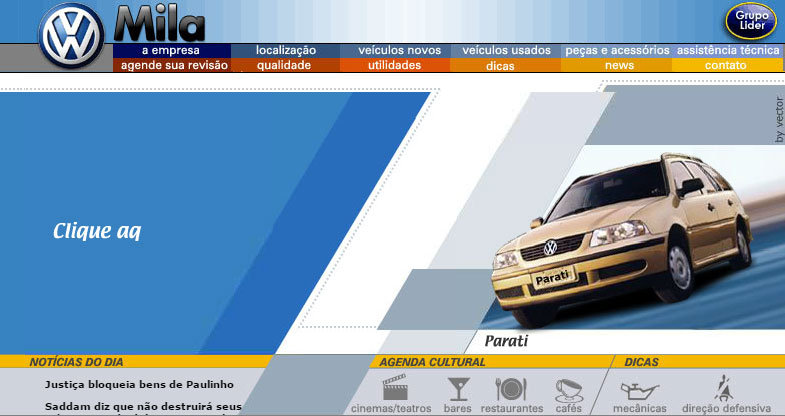The height and width of the screenshot is (416, 785).
Task: Click the 'Parati' caption below the car
Action: tap(506, 341)
